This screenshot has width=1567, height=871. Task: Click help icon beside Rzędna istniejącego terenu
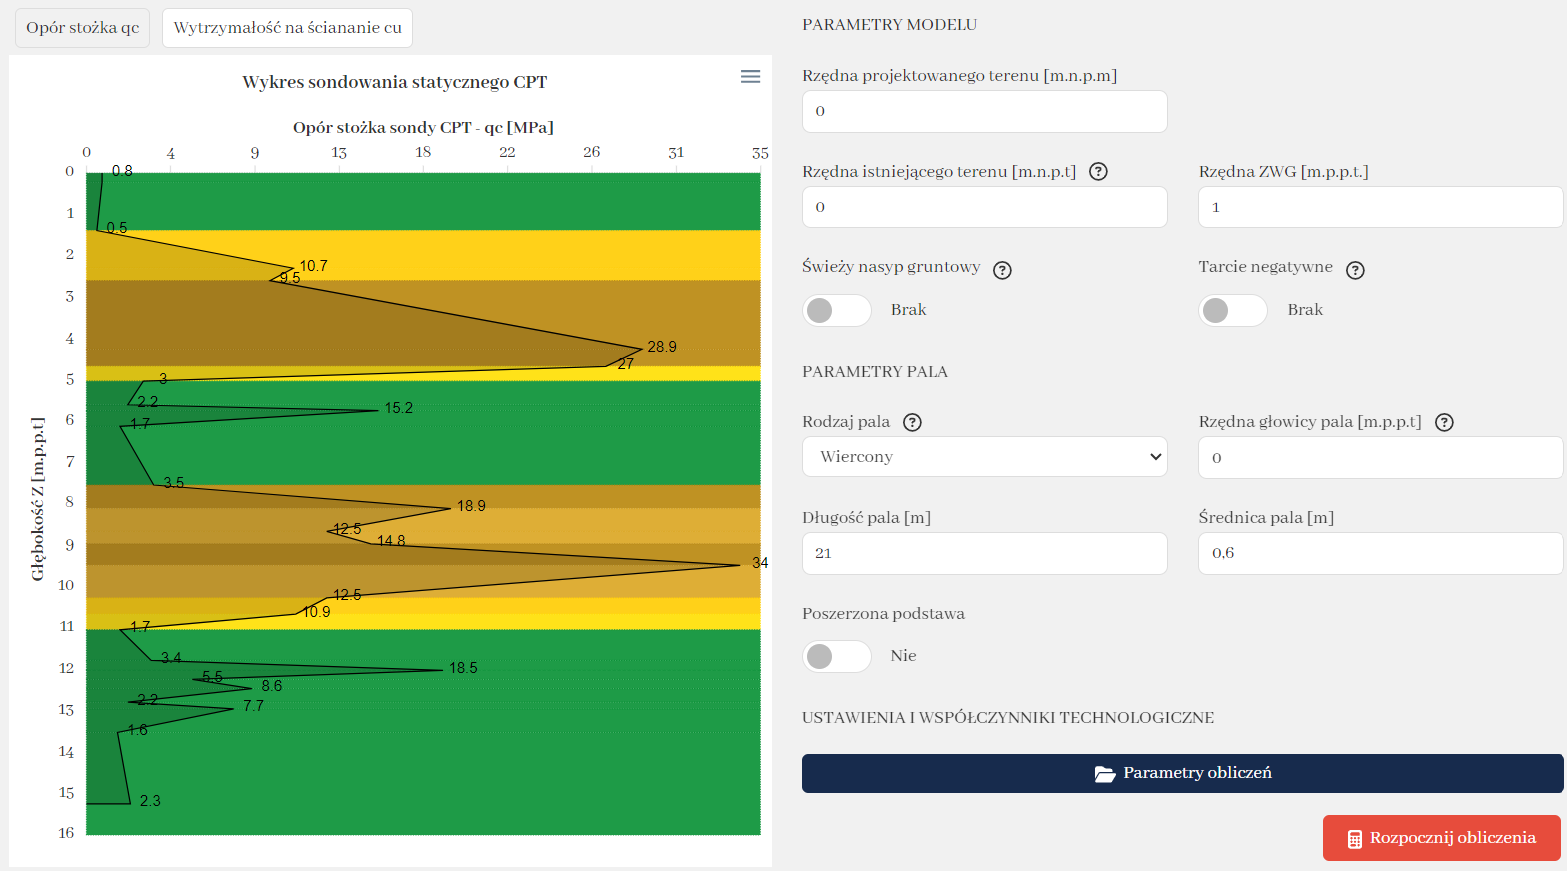point(1098,172)
